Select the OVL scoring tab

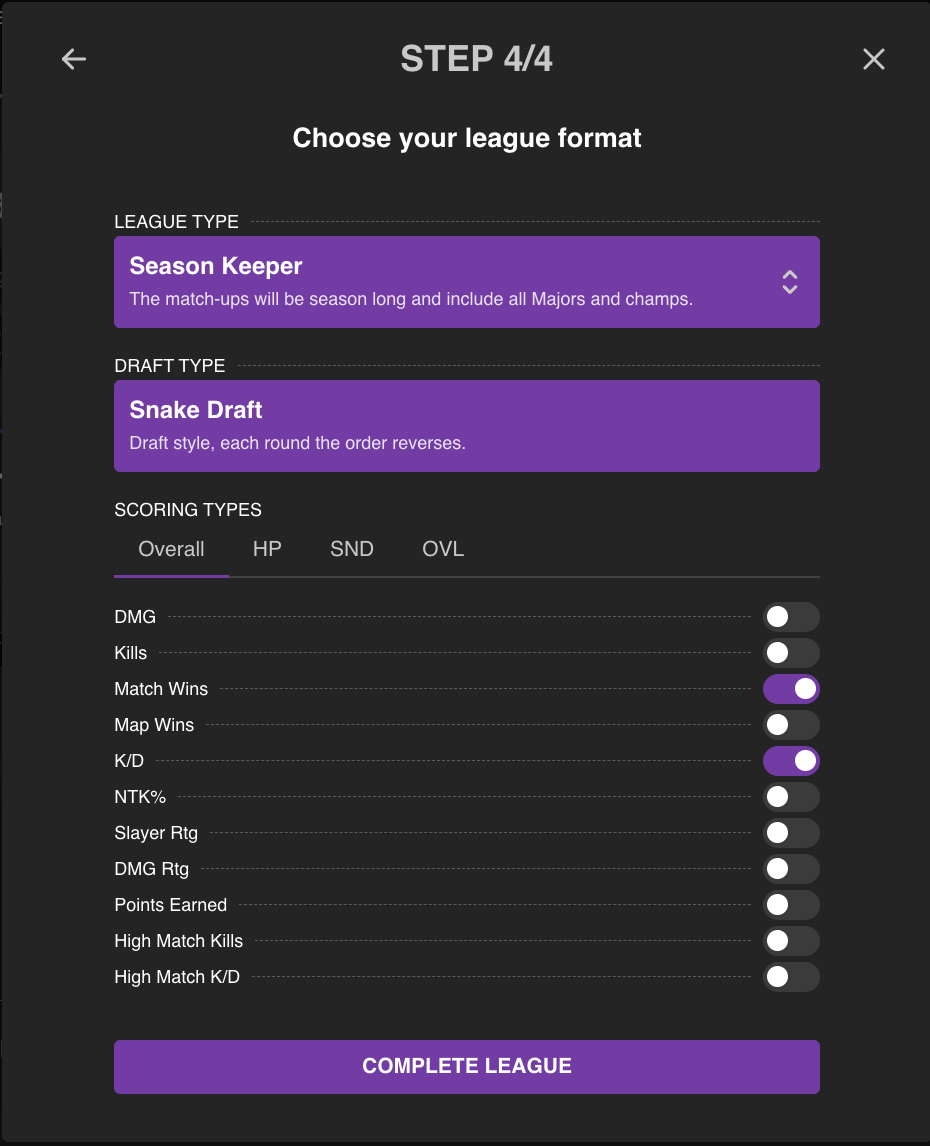point(443,549)
